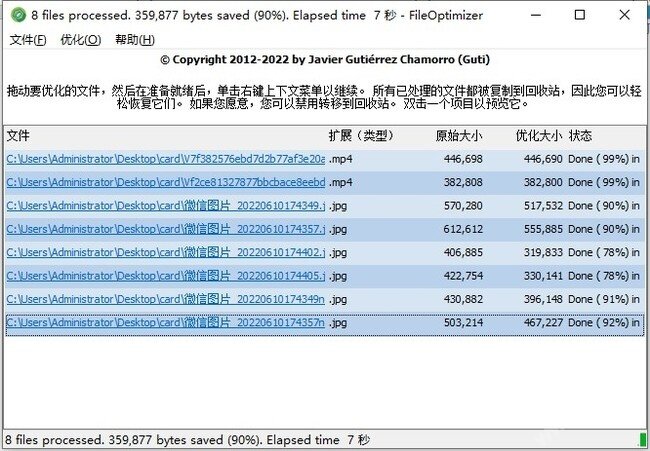This screenshot has width=650, height=451.
Task: Open the 帮助(H) menu
Action: coord(135,40)
